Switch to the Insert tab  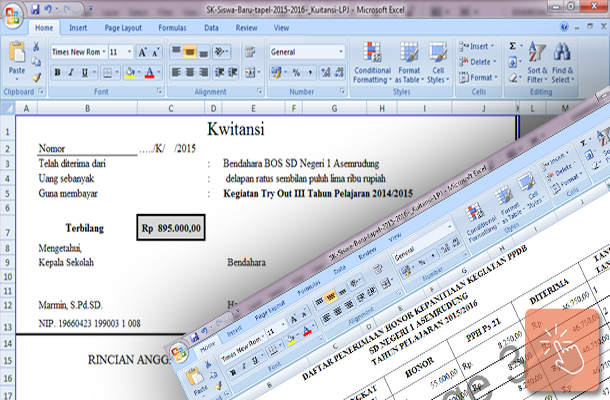(78, 28)
